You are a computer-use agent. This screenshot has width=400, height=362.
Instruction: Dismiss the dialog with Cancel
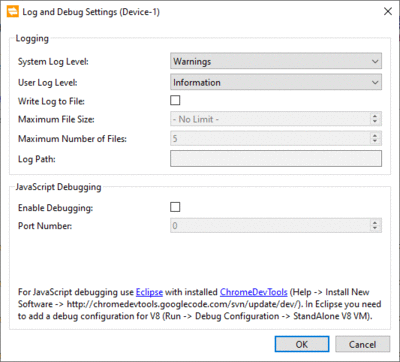point(362,344)
